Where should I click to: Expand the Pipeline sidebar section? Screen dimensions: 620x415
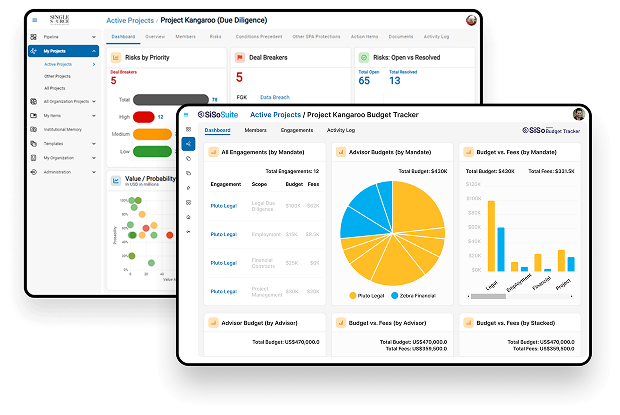click(x=94, y=37)
